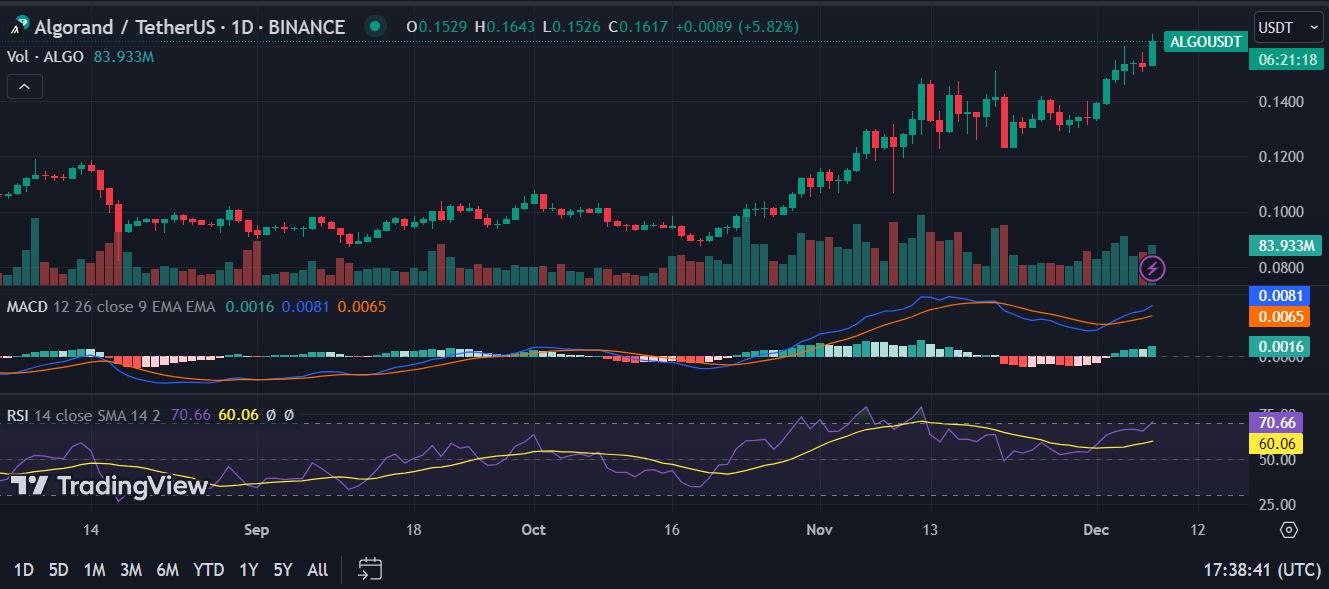Show the All time range

coord(317,570)
